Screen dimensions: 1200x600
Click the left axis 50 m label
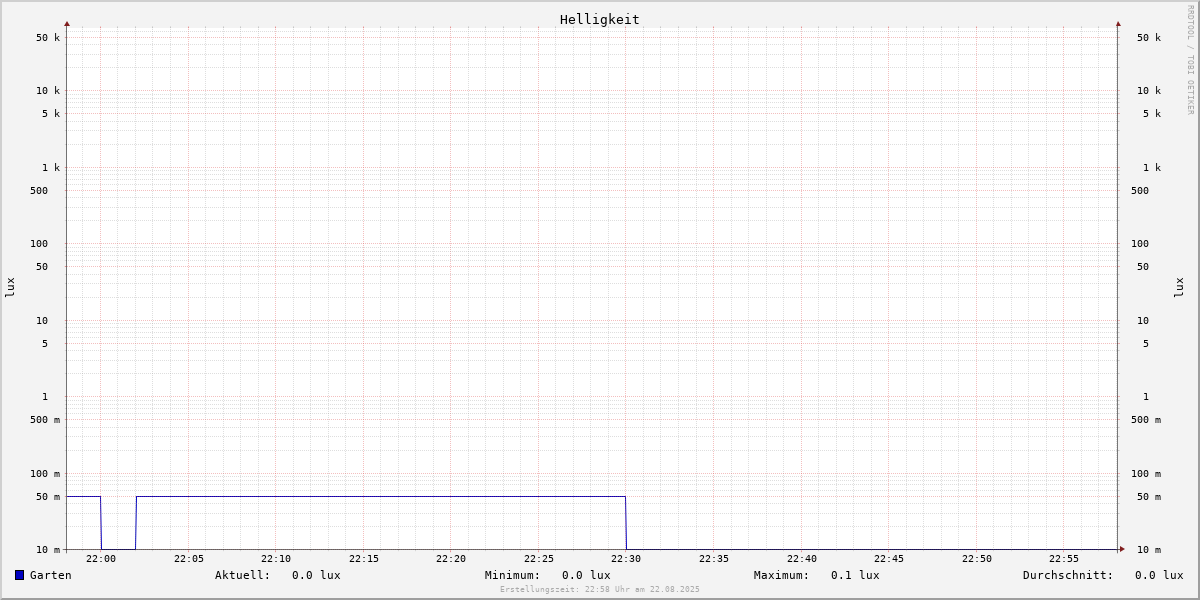click(48, 497)
